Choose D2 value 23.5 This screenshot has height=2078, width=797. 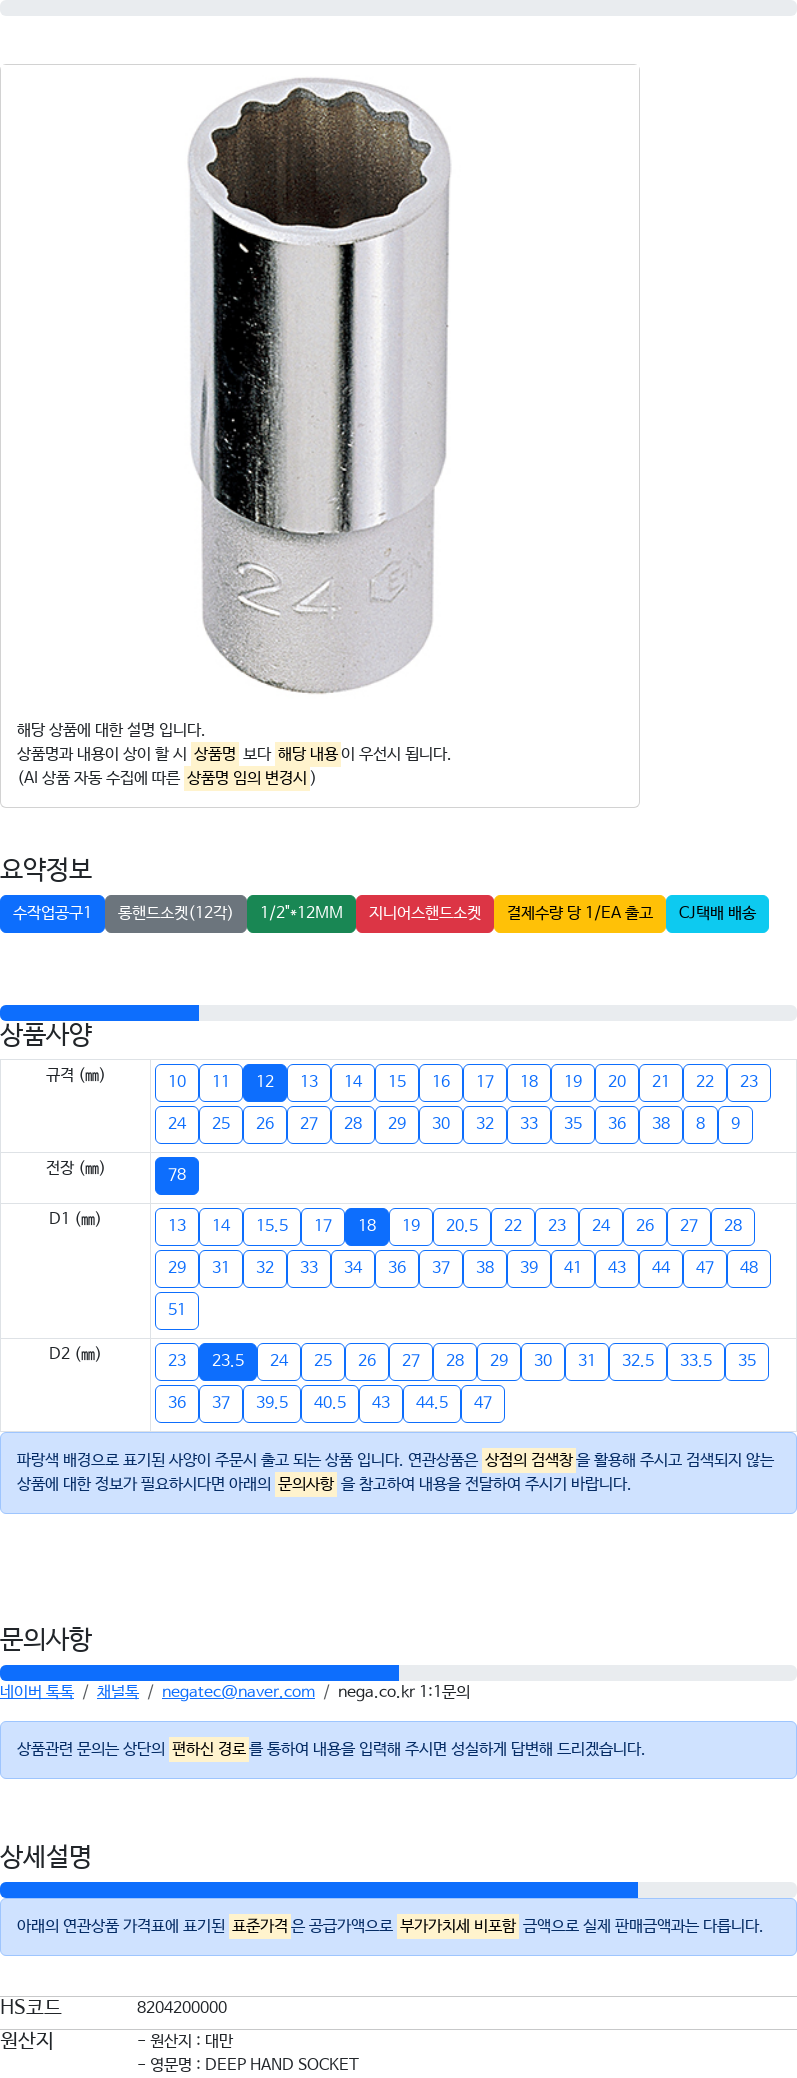228,1361
